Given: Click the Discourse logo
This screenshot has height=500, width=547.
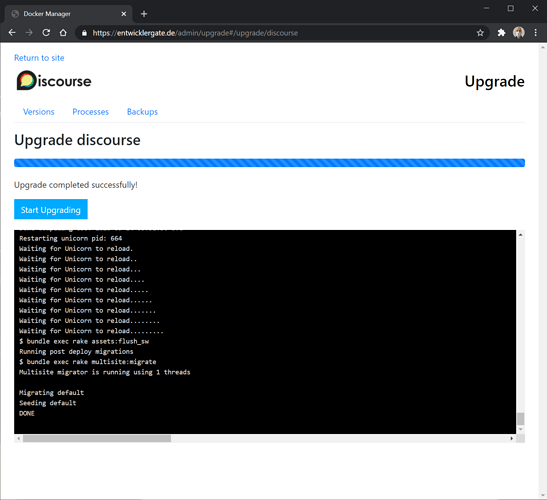Looking at the screenshot, I should point(54,81).
